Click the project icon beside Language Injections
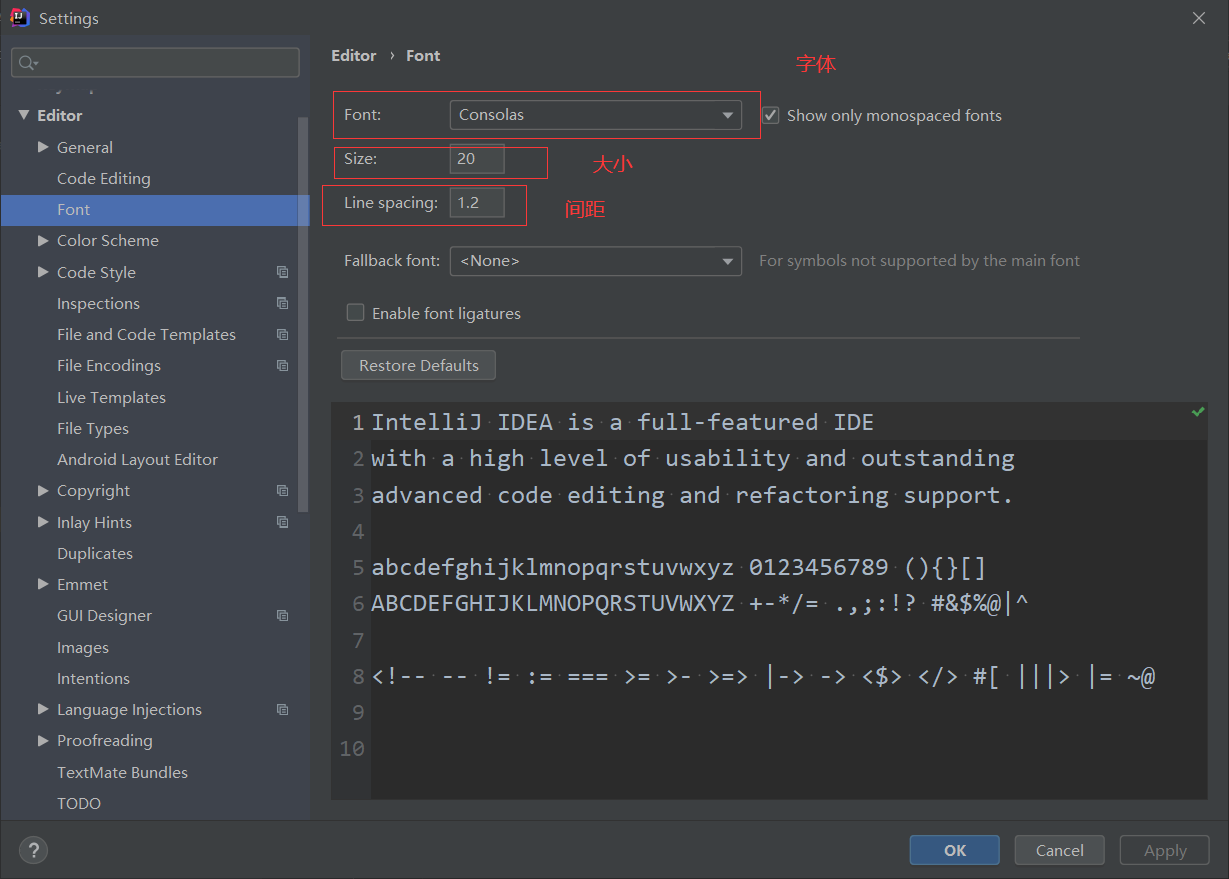This screenshot has width=1229, height=879. (x=283, y=709)
